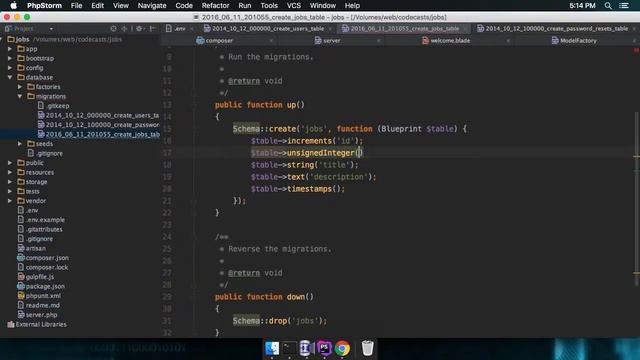
Task: Click scroll-from-source target icon in Project panel
Action: 113,29
